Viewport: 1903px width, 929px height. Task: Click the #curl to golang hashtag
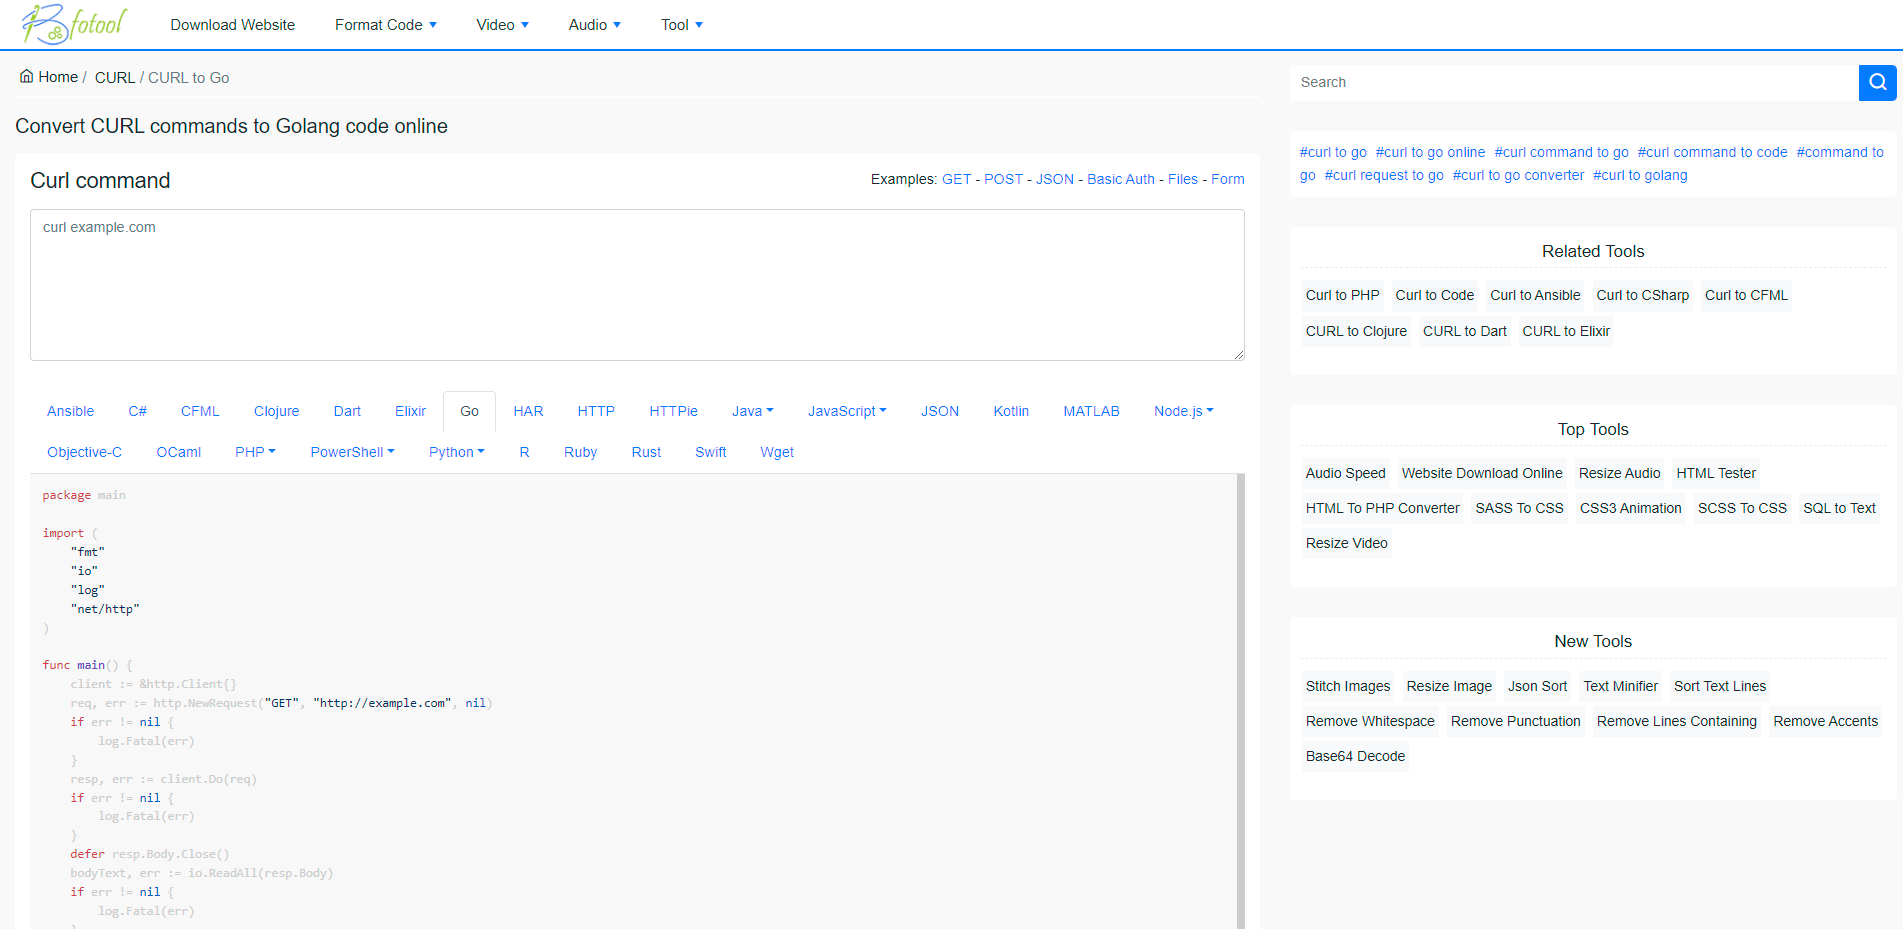click(x=1640, y=175)
